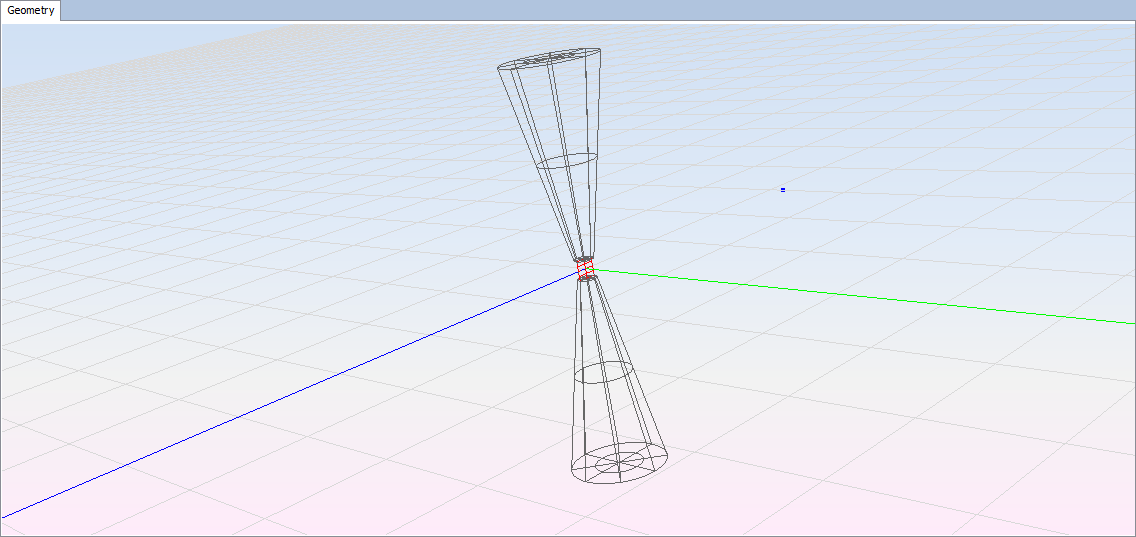
Task: Click empty tab bar right of Geometry tab
Action: click(600, 11)
